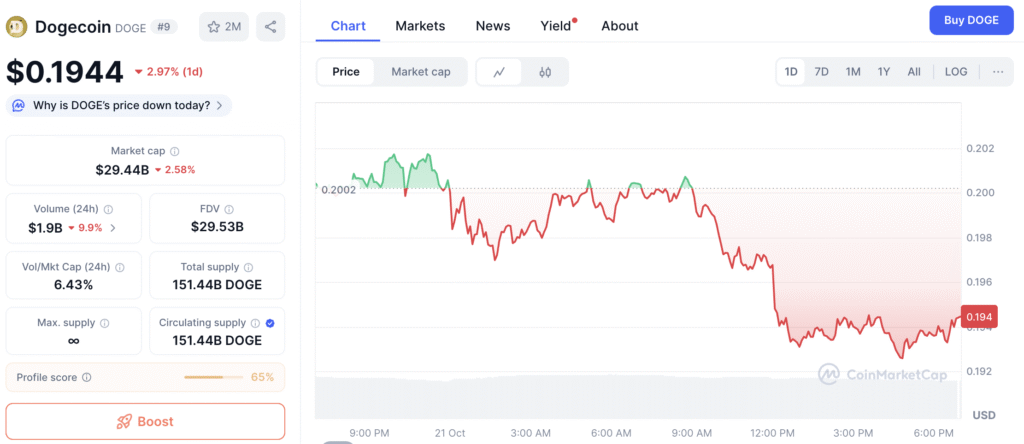The image size is (1024, 444).
Task: Click Max. supply info icon
Action: tap(105, 323)
